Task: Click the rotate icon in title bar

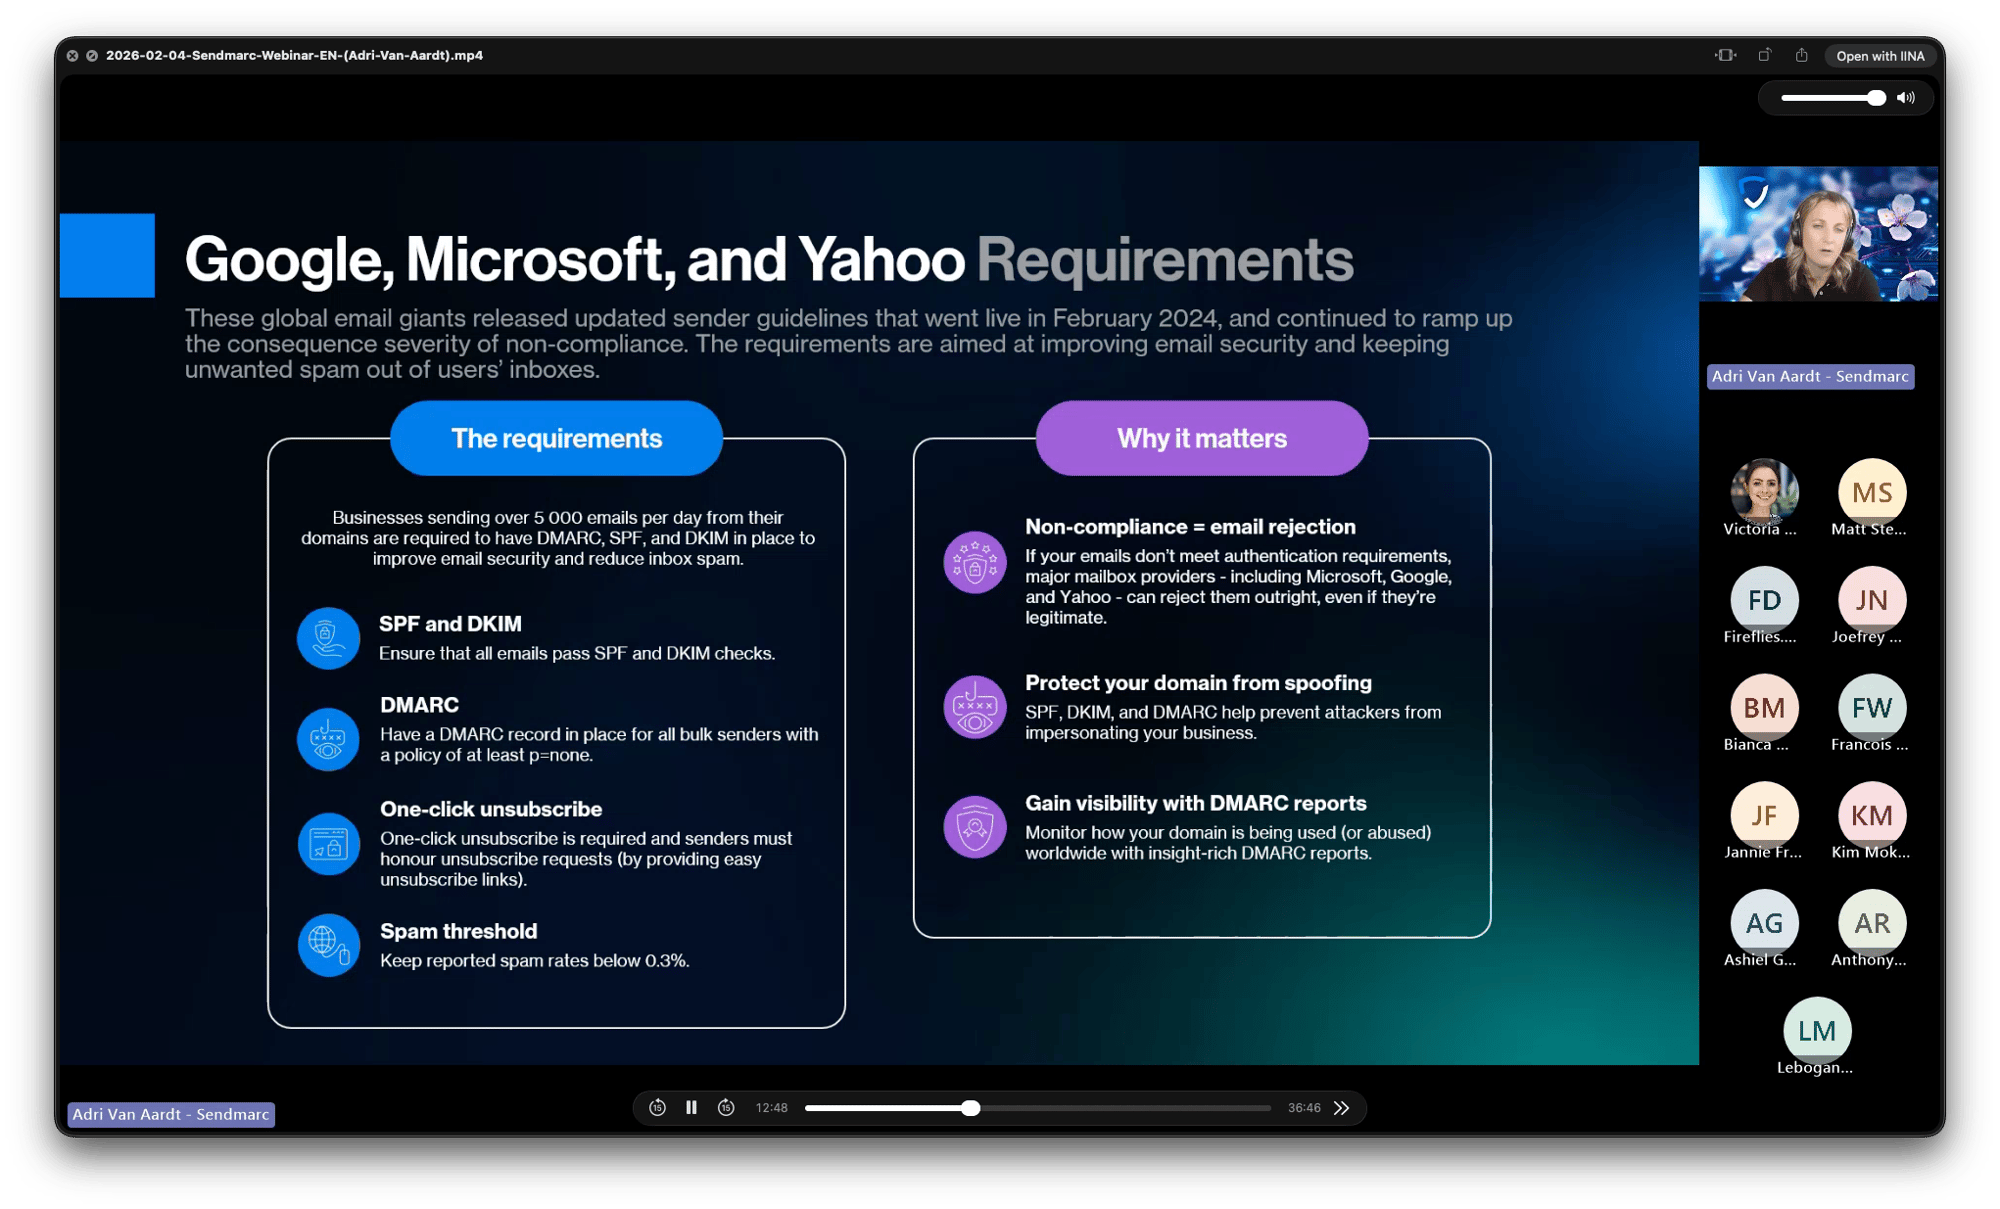Action: click(x=1765, y=56)
